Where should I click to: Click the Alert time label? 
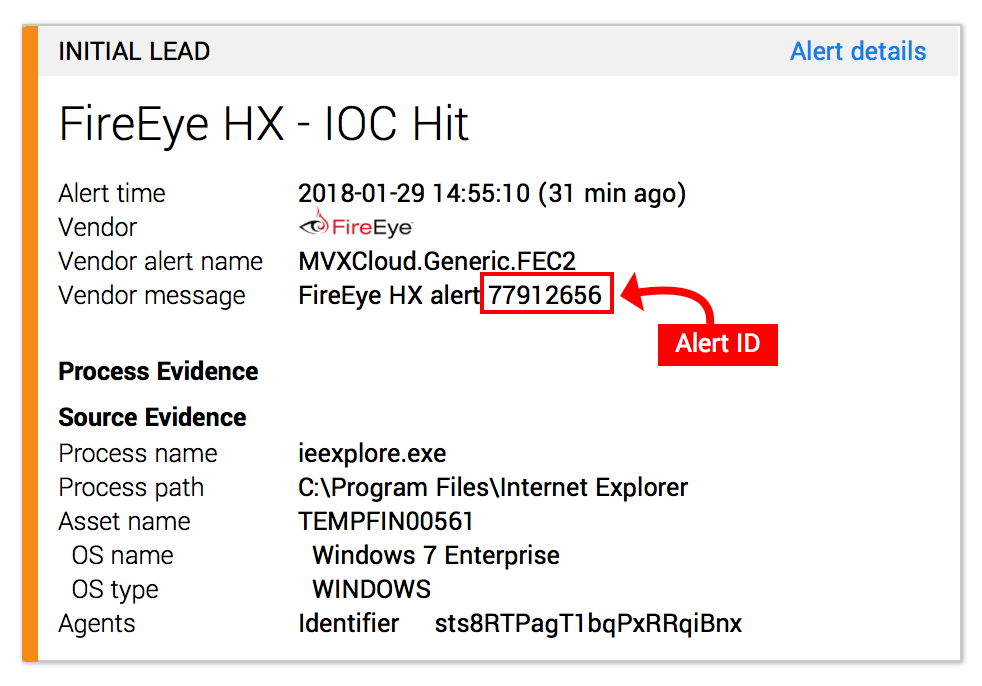112,193
